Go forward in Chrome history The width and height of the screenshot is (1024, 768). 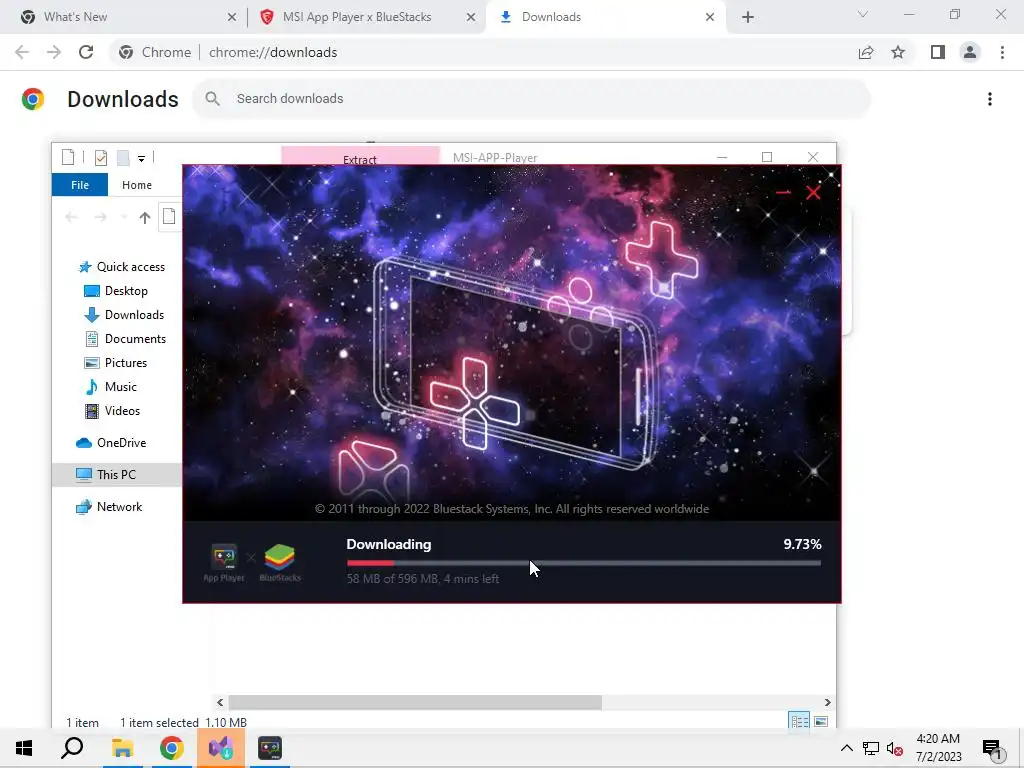click(54, 52)
